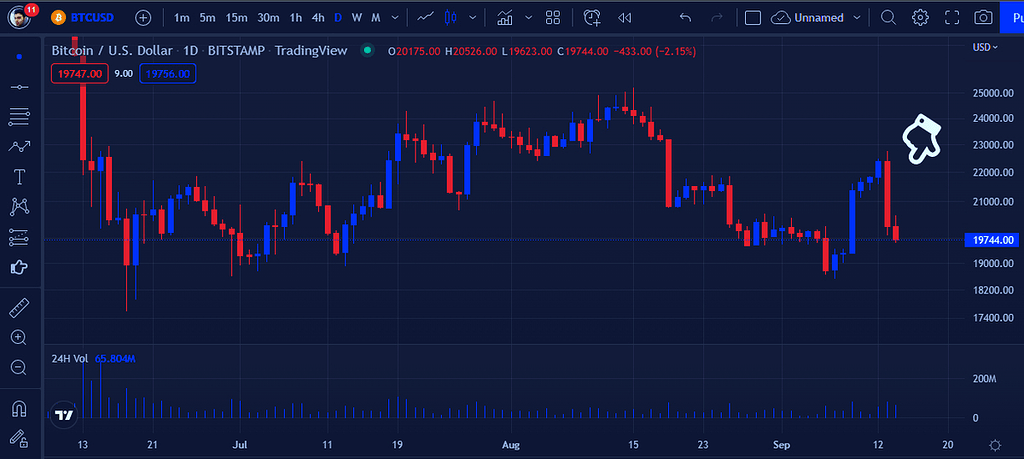Open the create alert clock icon
Screen dimensions: 1024x459
point(593,17)
